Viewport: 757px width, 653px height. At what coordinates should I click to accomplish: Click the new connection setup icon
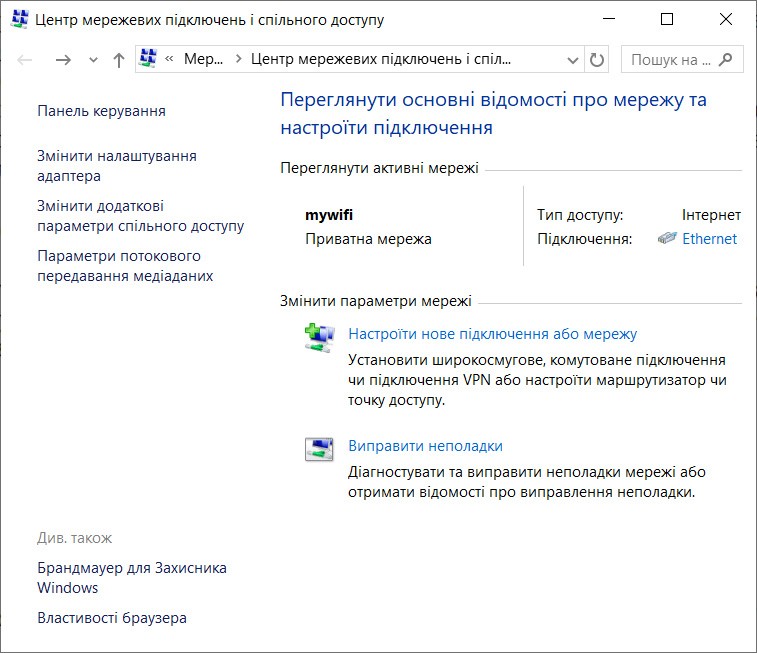(319, 339)
